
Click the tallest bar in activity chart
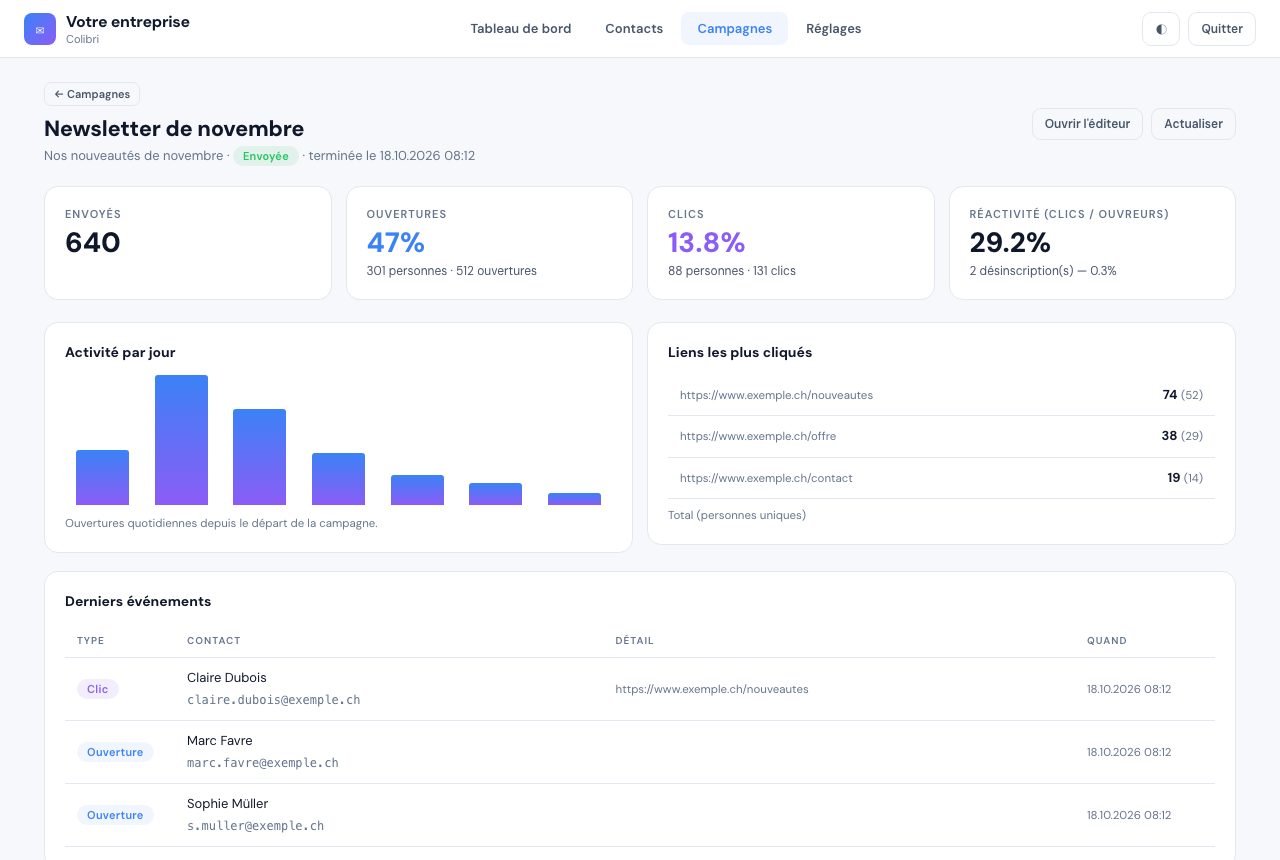click(181, 440)
